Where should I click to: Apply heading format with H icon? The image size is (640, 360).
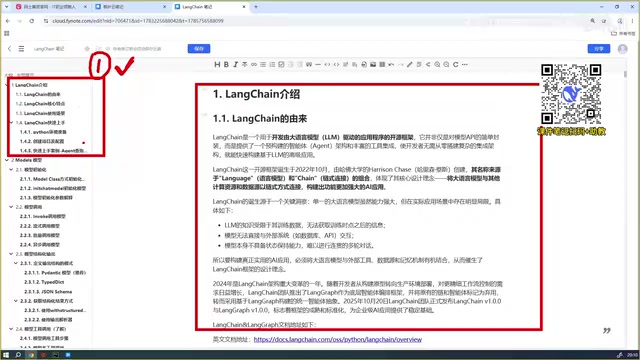[x=217, y=64]
